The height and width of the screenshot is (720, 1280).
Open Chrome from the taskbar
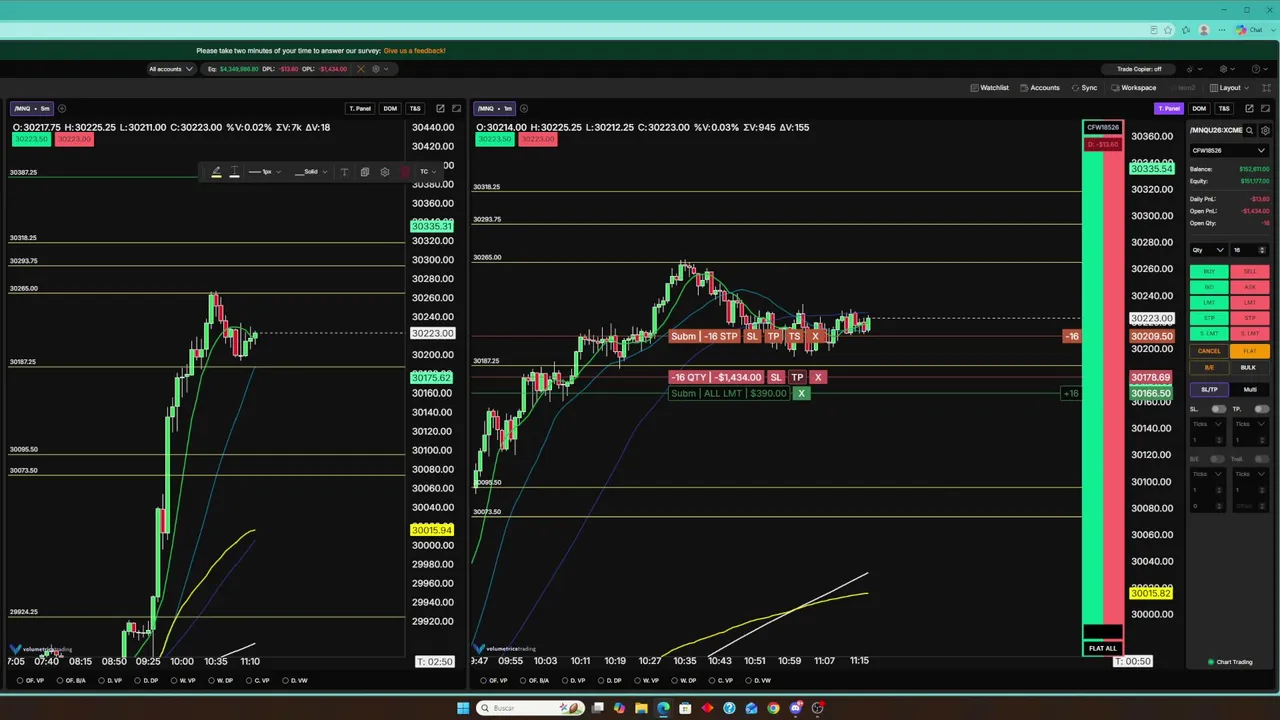click(773, 708)
